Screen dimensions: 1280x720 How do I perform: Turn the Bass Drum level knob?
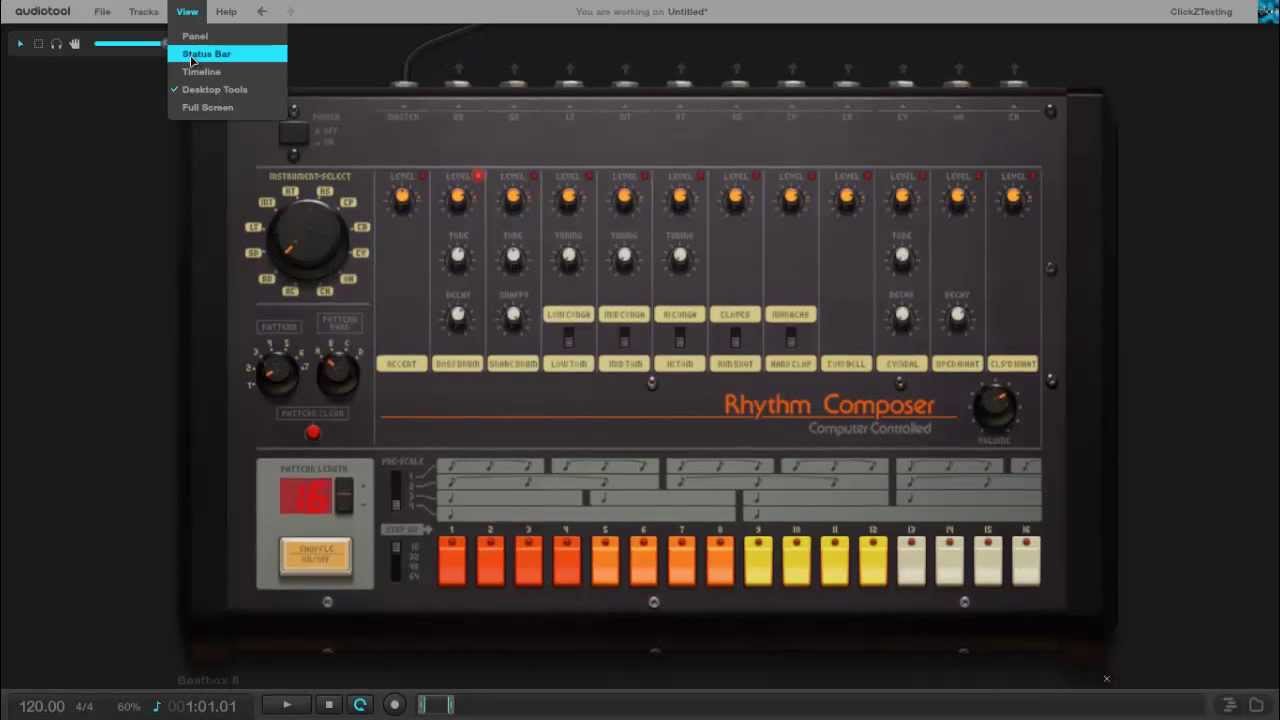(458, 198)
